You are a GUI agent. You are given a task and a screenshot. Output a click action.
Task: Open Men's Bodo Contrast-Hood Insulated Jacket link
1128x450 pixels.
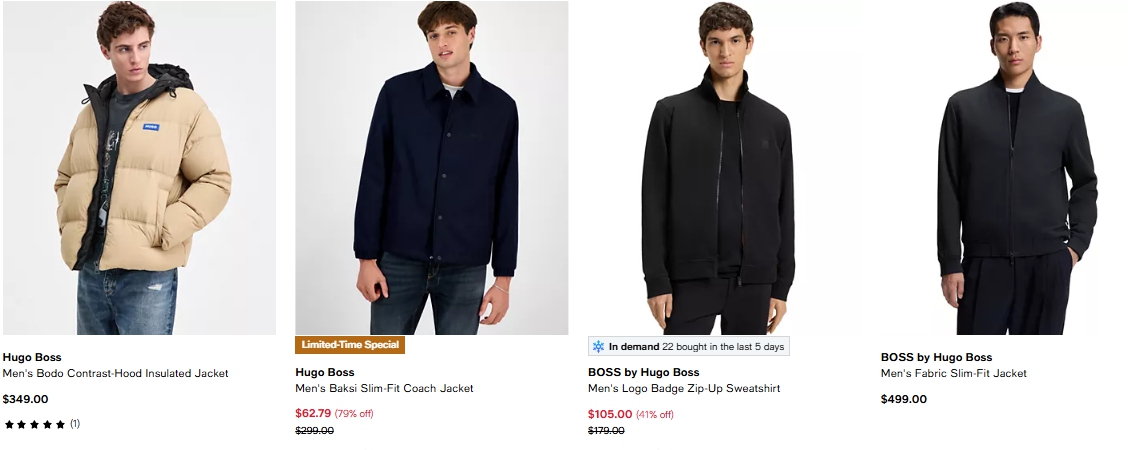pos(116,373)
